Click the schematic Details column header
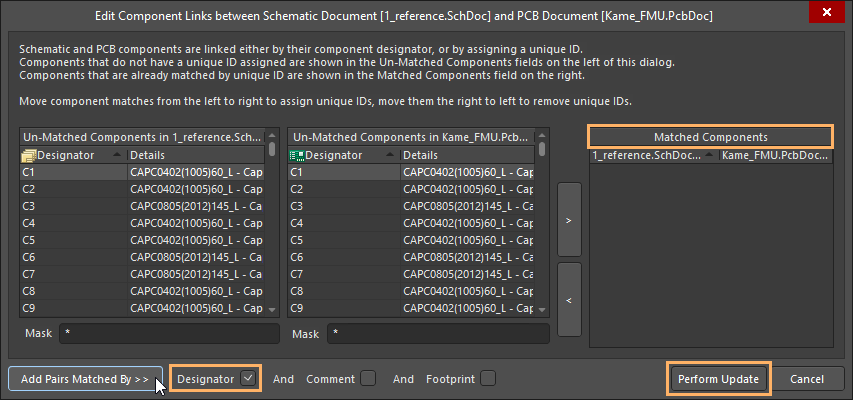Viewport: 853px width, 400px height. [x=195, y=155]
